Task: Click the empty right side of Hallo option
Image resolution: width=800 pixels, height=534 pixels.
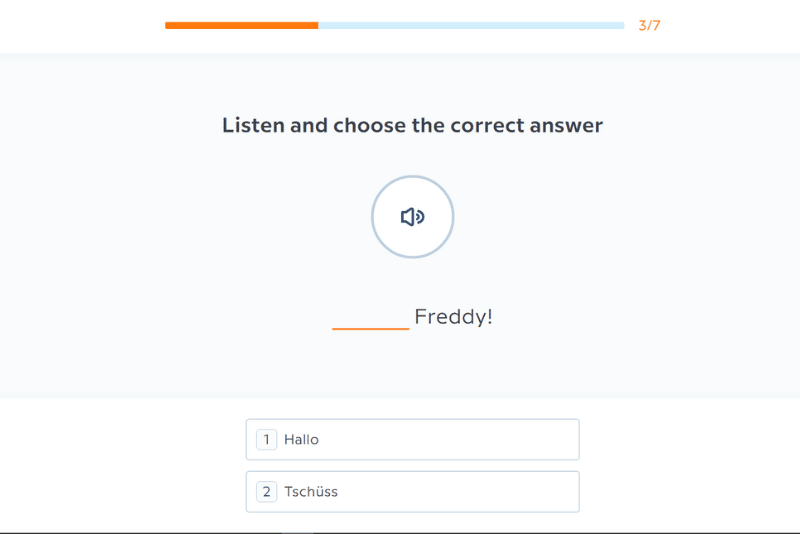Action: click(x=500, y=439)
